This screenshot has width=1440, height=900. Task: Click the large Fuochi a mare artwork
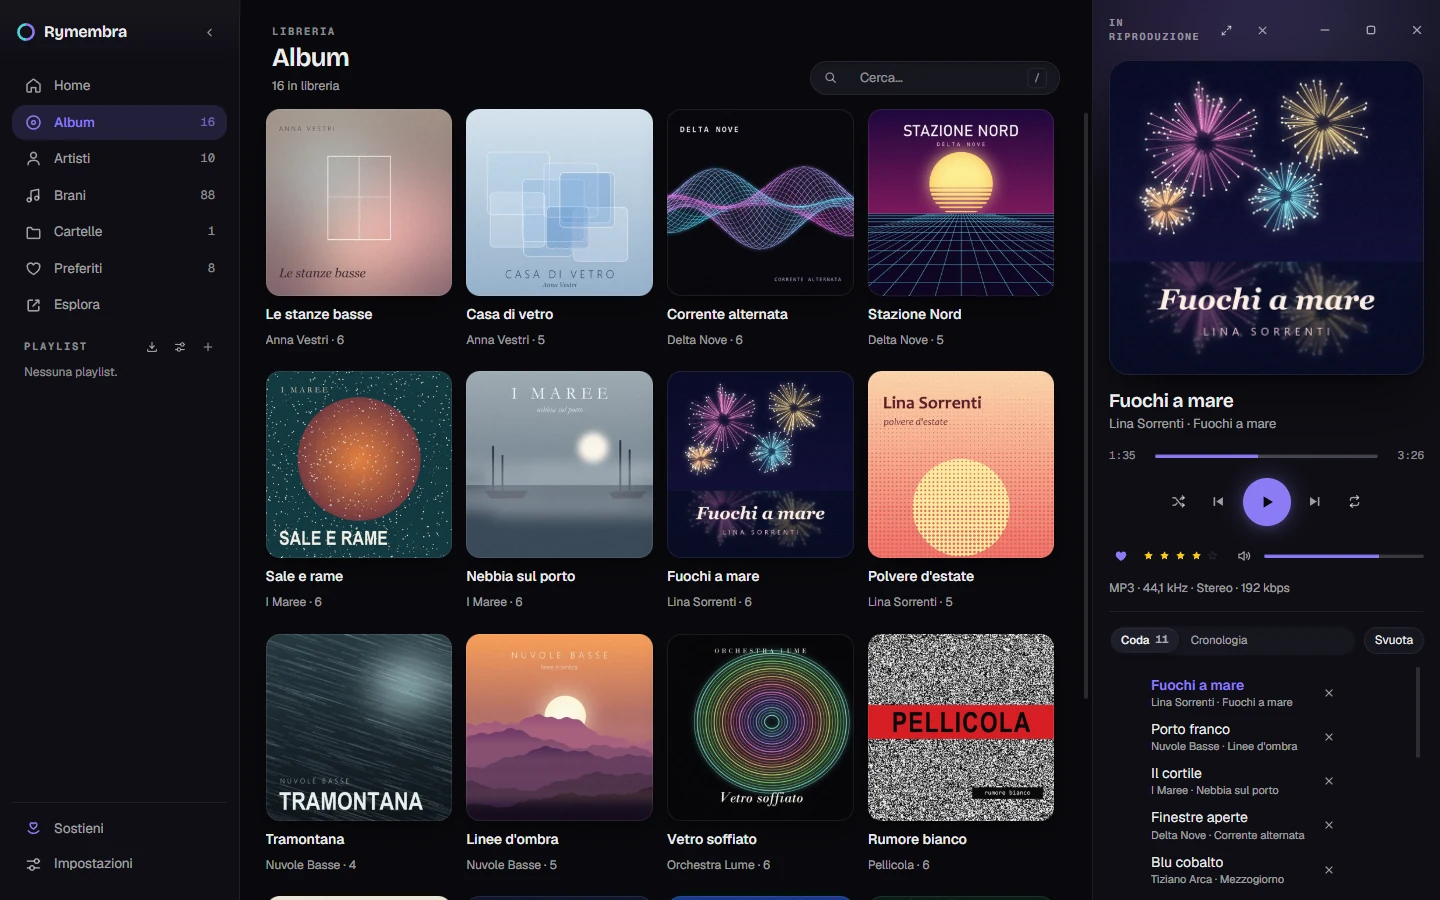pyautogui.click(x=1266, y=218)
